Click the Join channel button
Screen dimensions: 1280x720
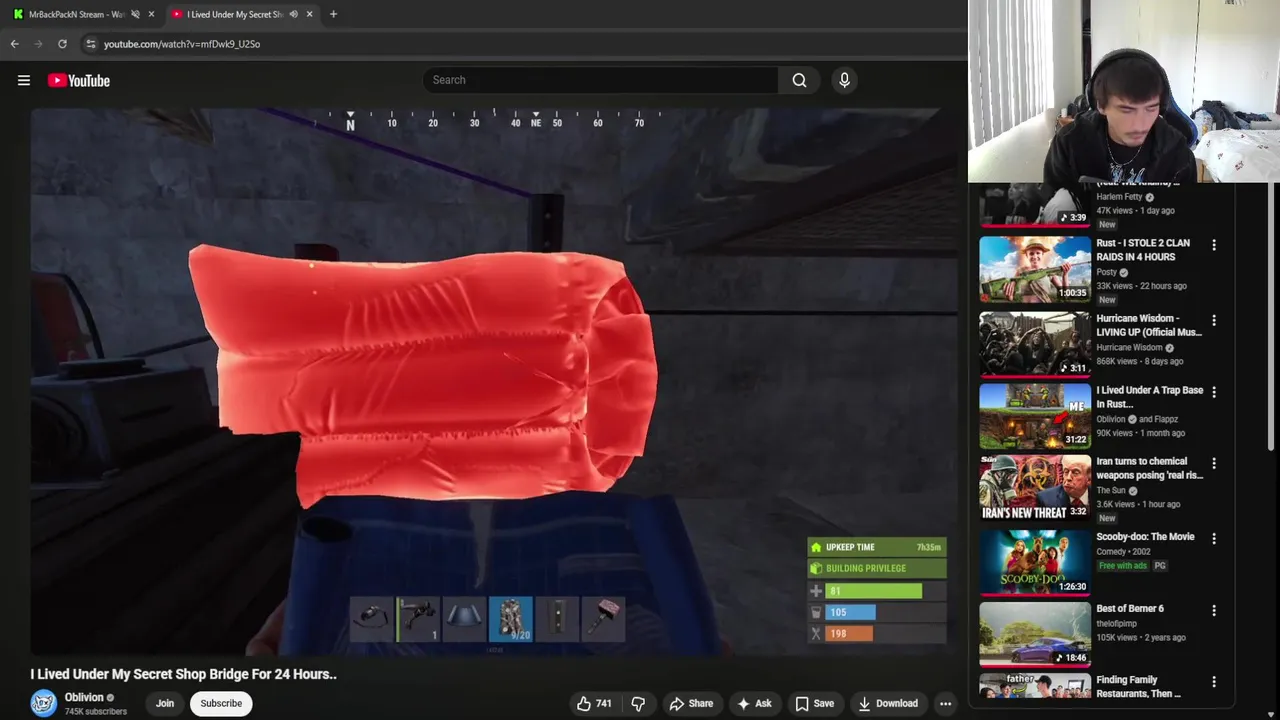coord(165,703)
